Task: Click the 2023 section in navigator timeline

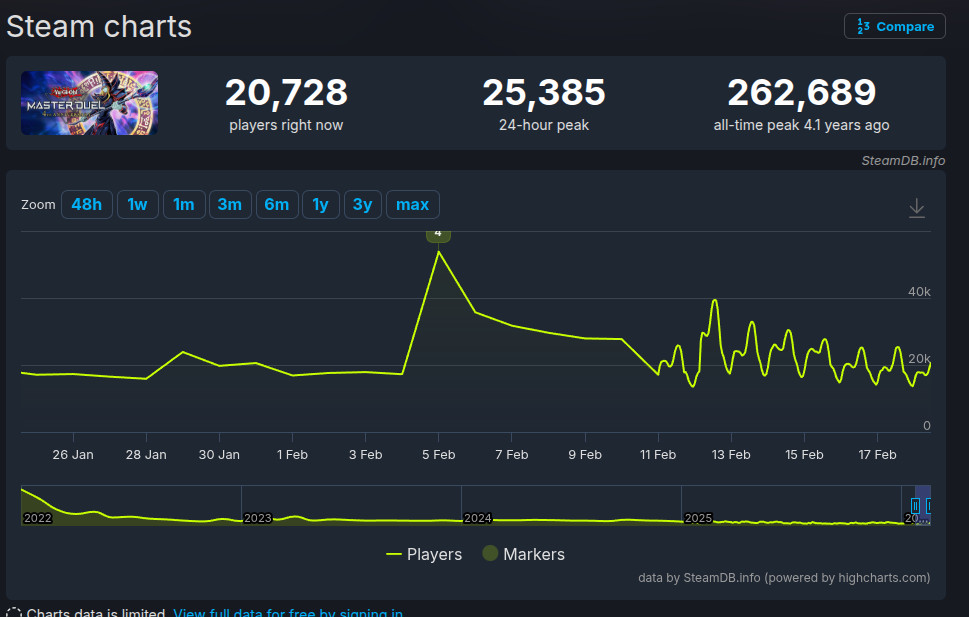Action: click(258, 518)
